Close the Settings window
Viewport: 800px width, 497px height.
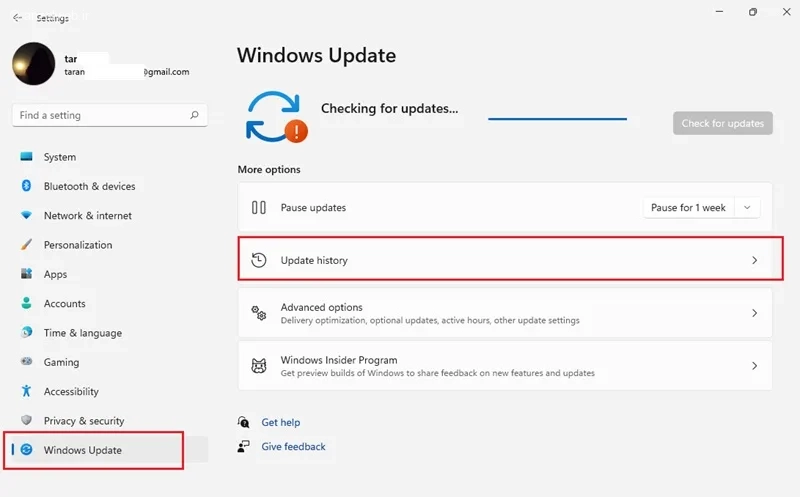787,12
